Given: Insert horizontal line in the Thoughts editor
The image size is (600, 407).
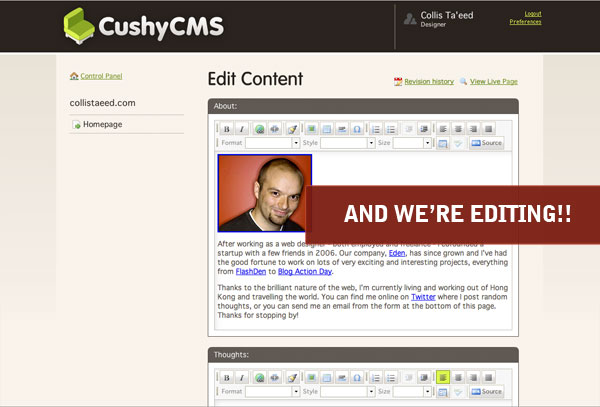Looking at the screenshot, I should 342,378.
